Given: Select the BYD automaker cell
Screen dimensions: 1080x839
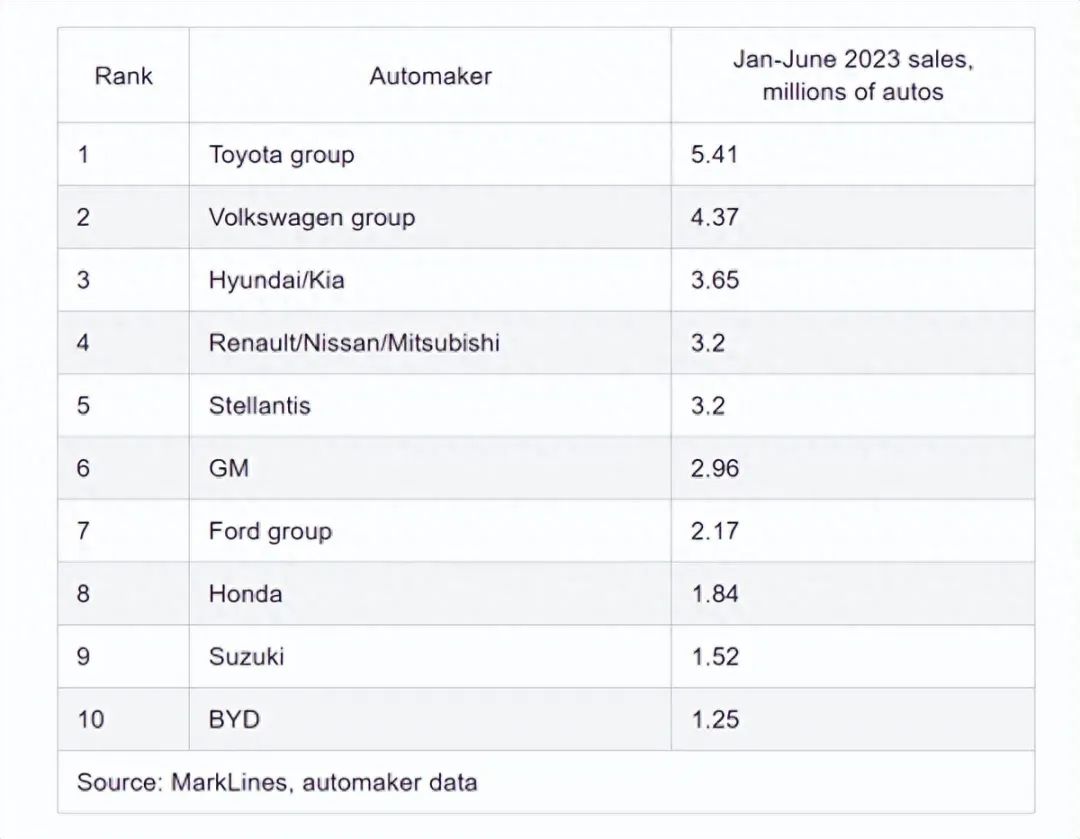Looking at the screenshot, I should pos(235,718).
